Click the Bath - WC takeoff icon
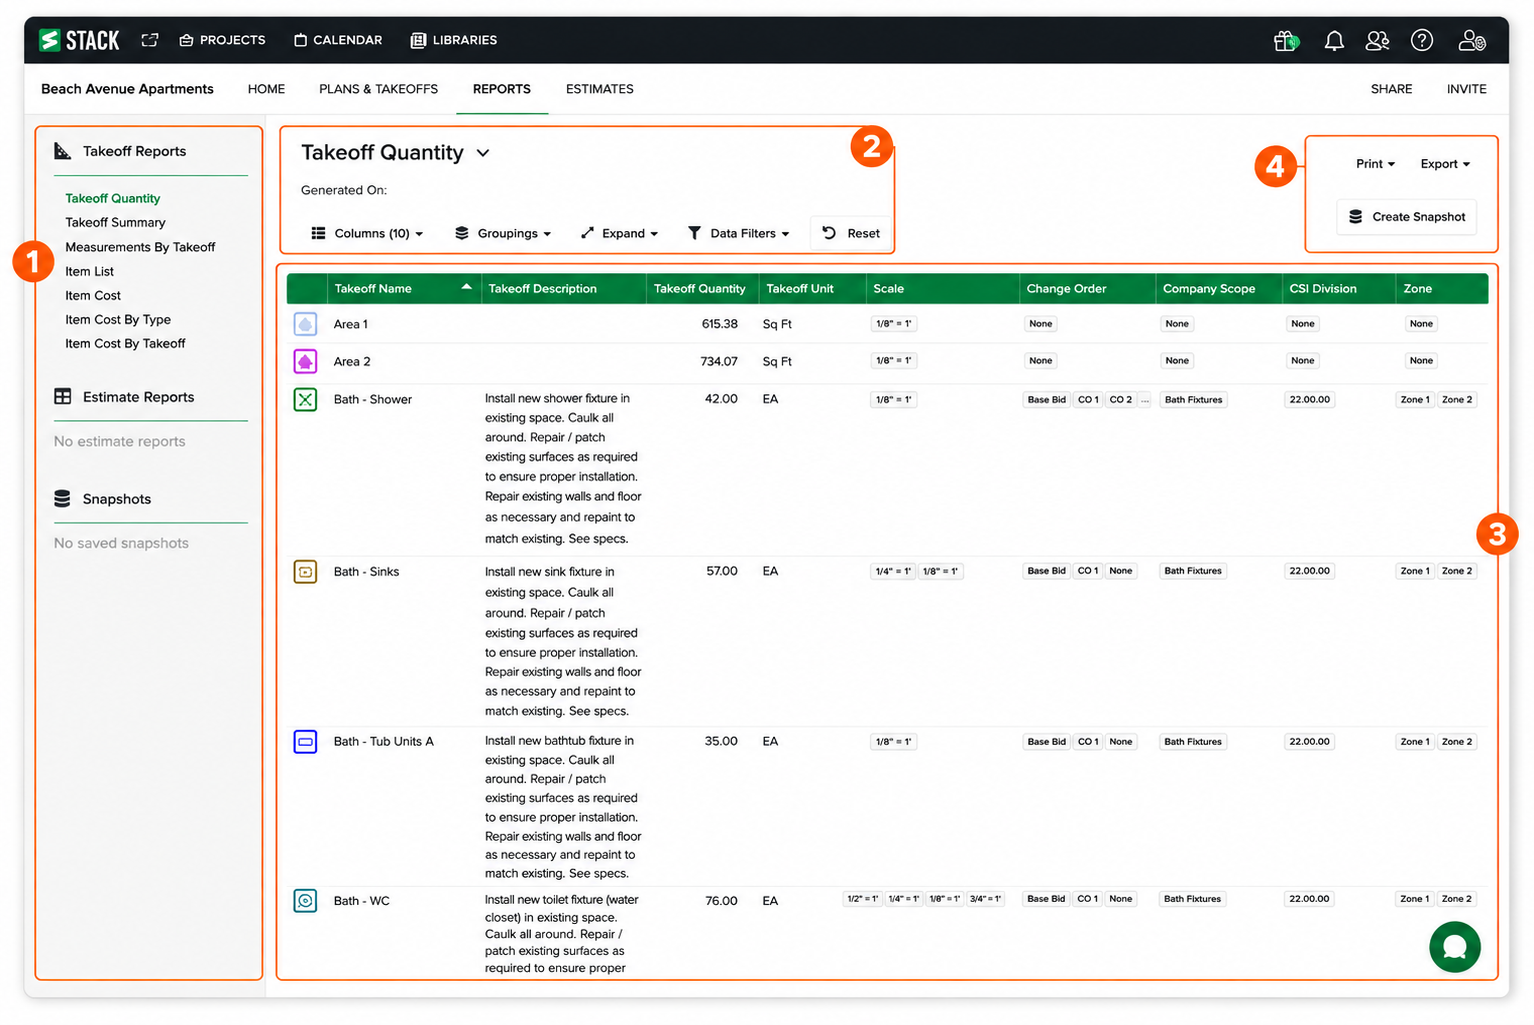The width and height of the screenshot is (1534, 1025). [305, 901]
